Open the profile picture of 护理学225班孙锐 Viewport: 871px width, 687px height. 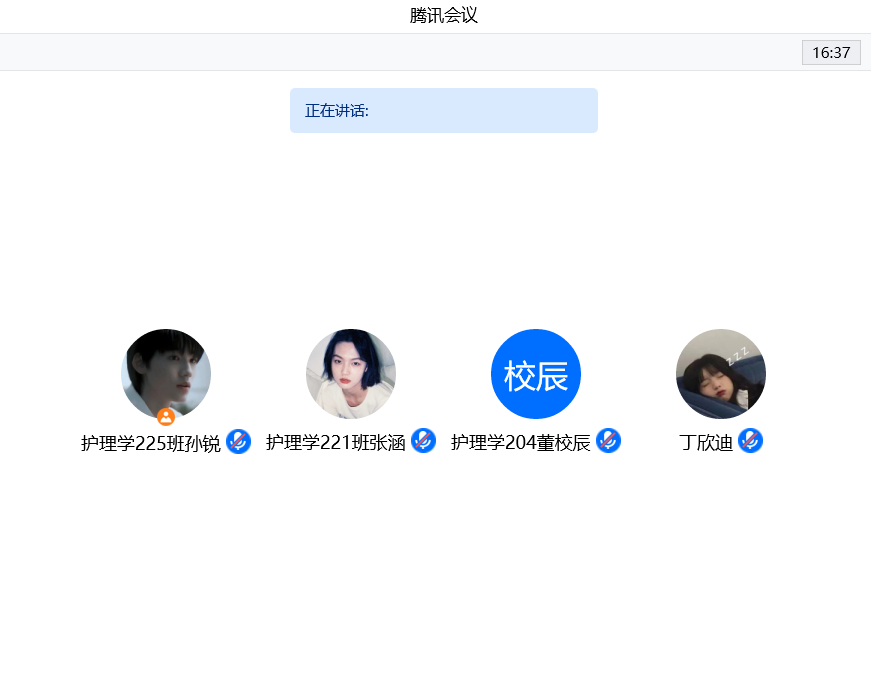point(166,372)
